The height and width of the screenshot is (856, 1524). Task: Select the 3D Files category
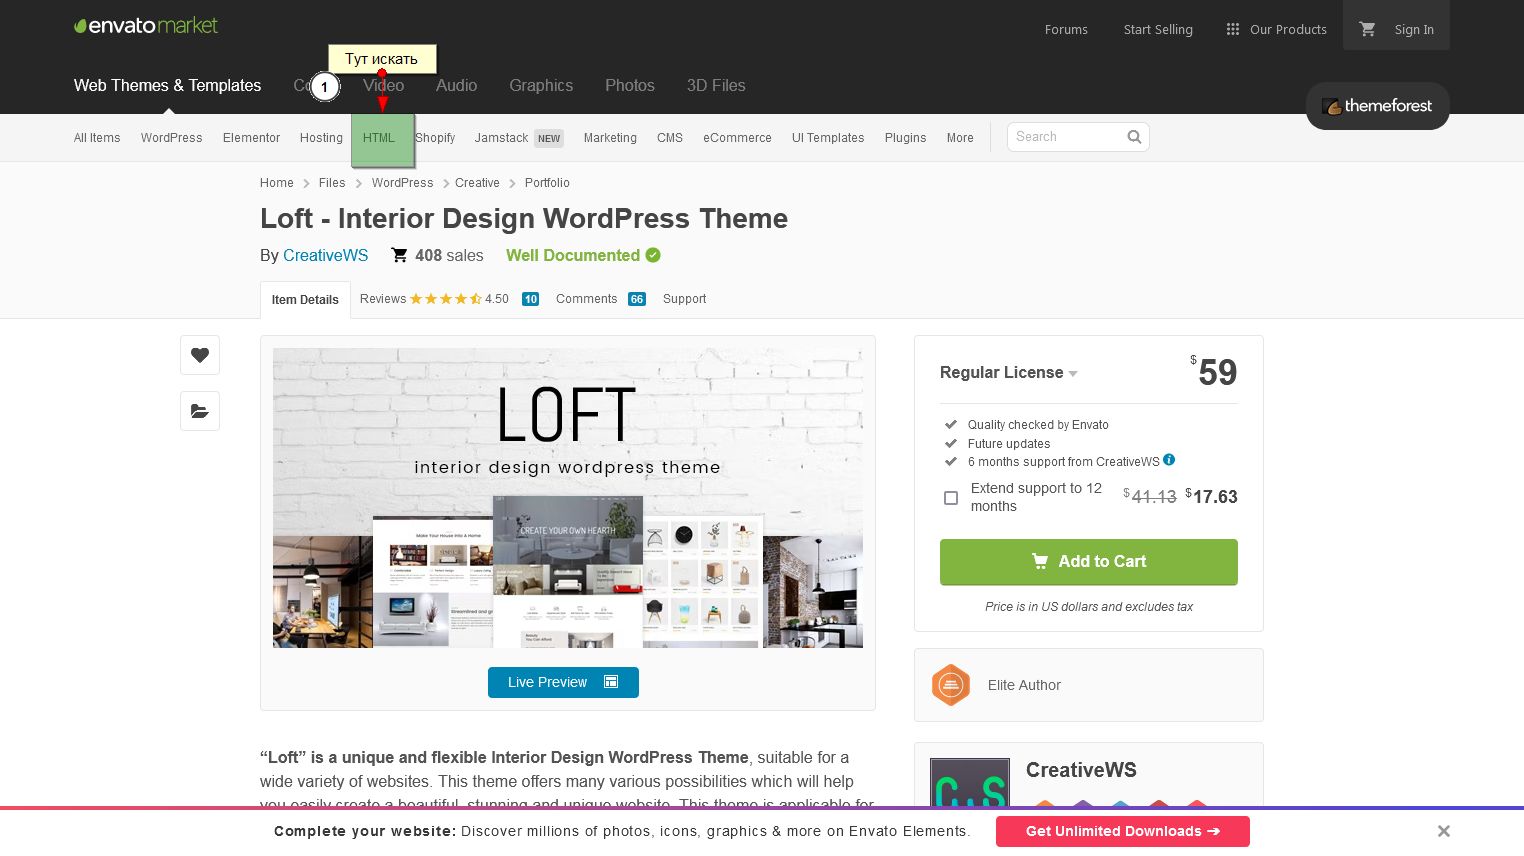(716, 86)
